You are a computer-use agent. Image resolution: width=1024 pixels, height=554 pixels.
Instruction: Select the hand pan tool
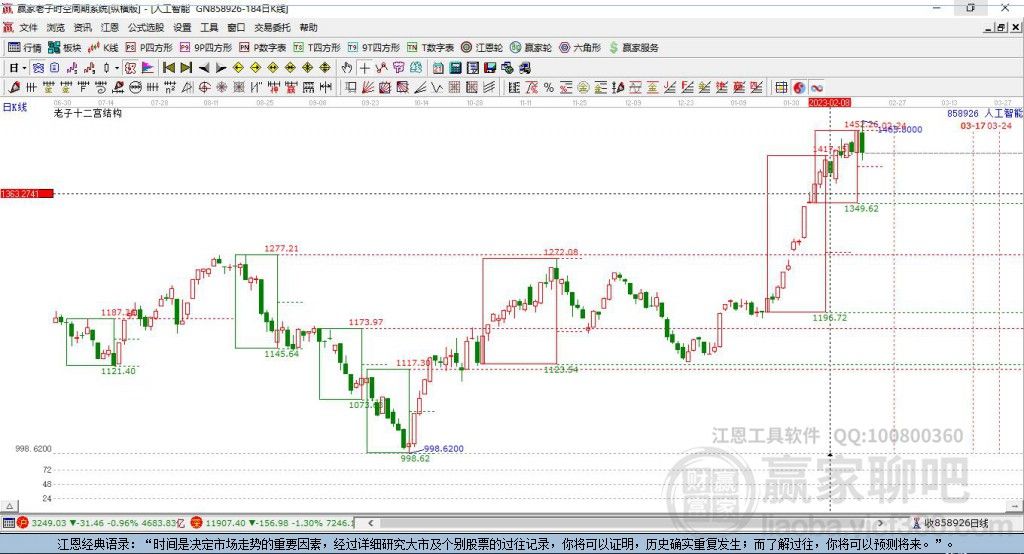point(347,67)
